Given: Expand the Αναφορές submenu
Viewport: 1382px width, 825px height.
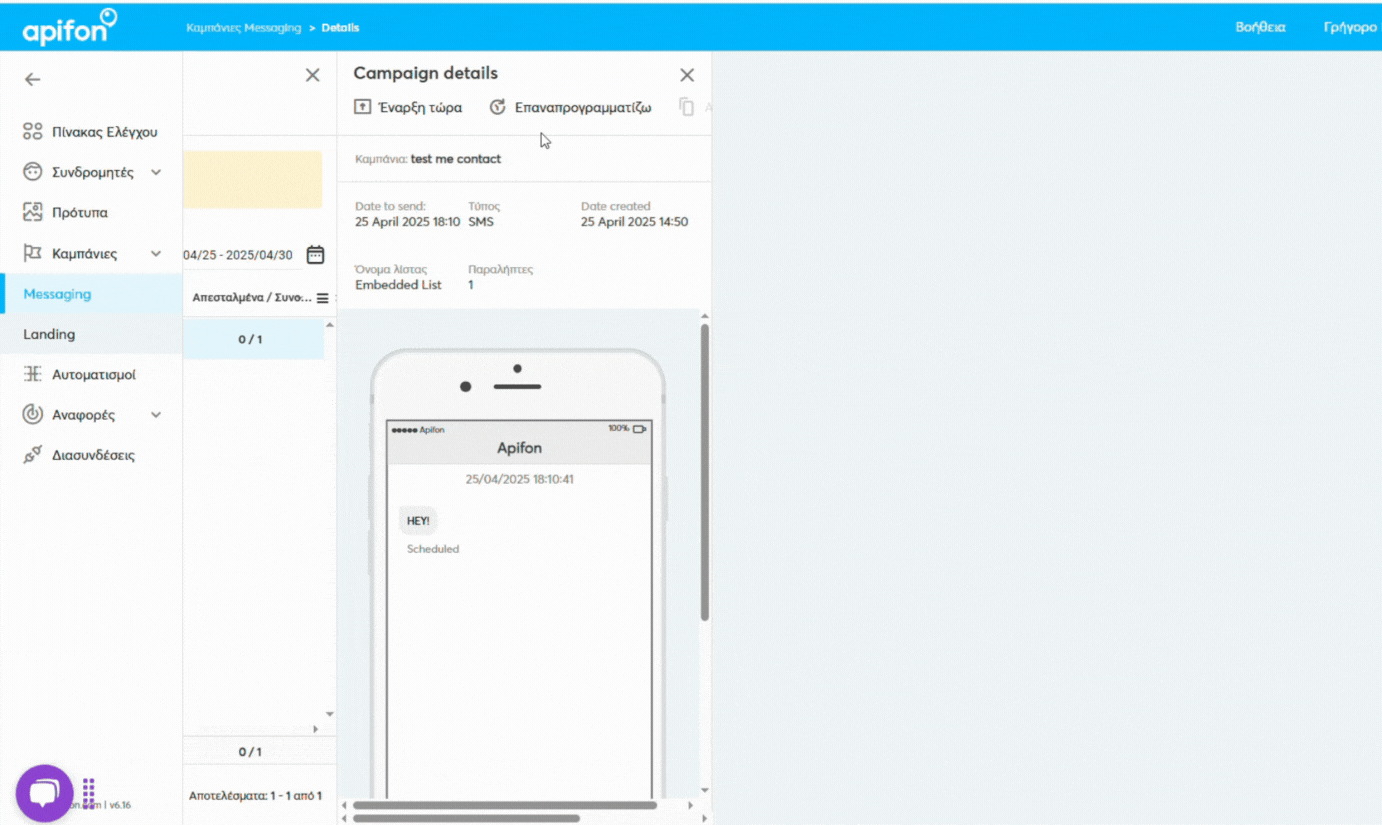Looking at the screenshot, I should (156, 415).
